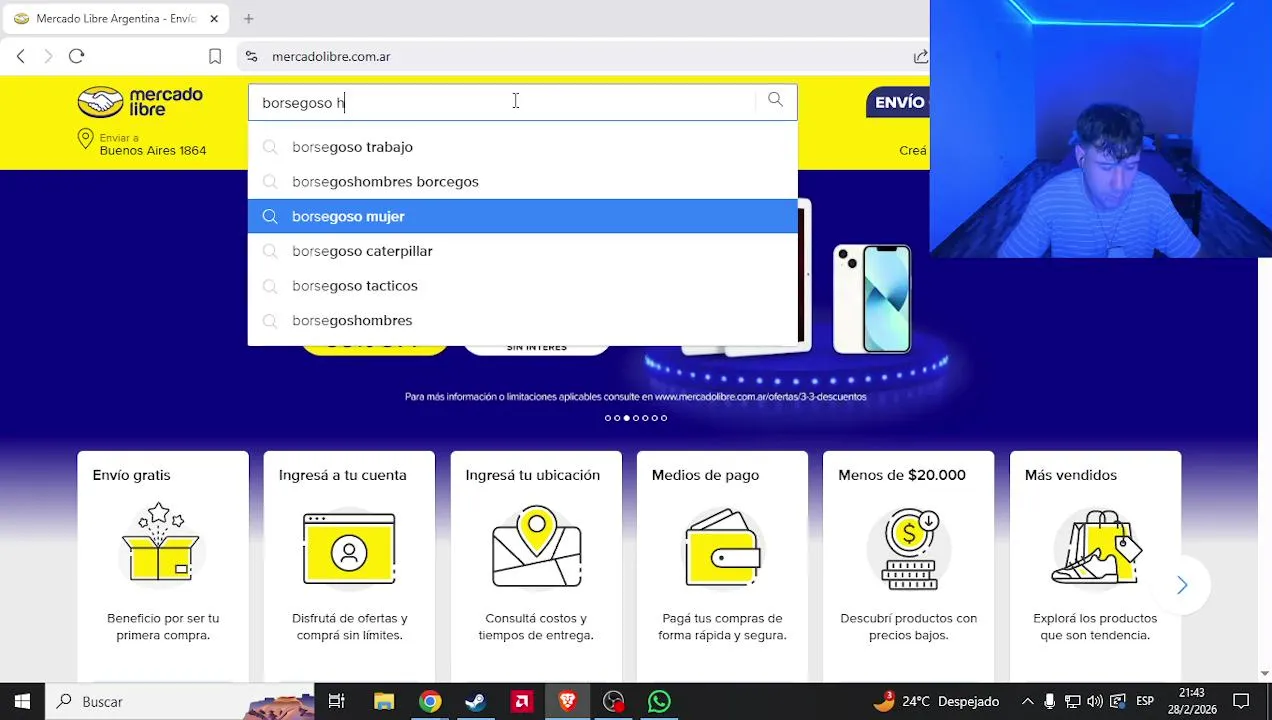The height and width of the screenshot is (720, 1272).
Task: Click "Disfrutá de ofertas y comprá sin límites." text
Action: (x=349, y=627)
